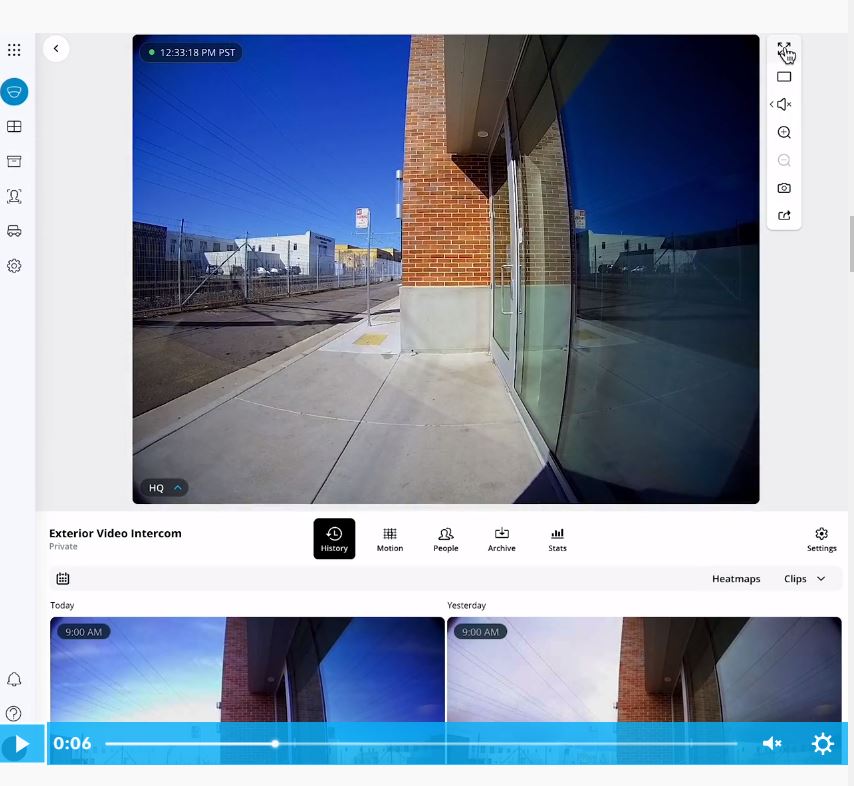Open the video wall grid view

(x=14, y=126)
